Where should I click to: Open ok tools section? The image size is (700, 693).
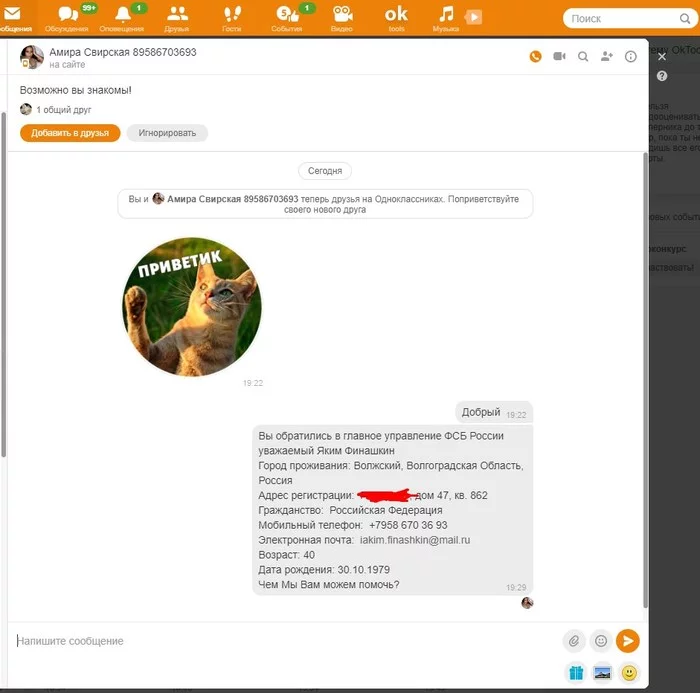[396, 18]
